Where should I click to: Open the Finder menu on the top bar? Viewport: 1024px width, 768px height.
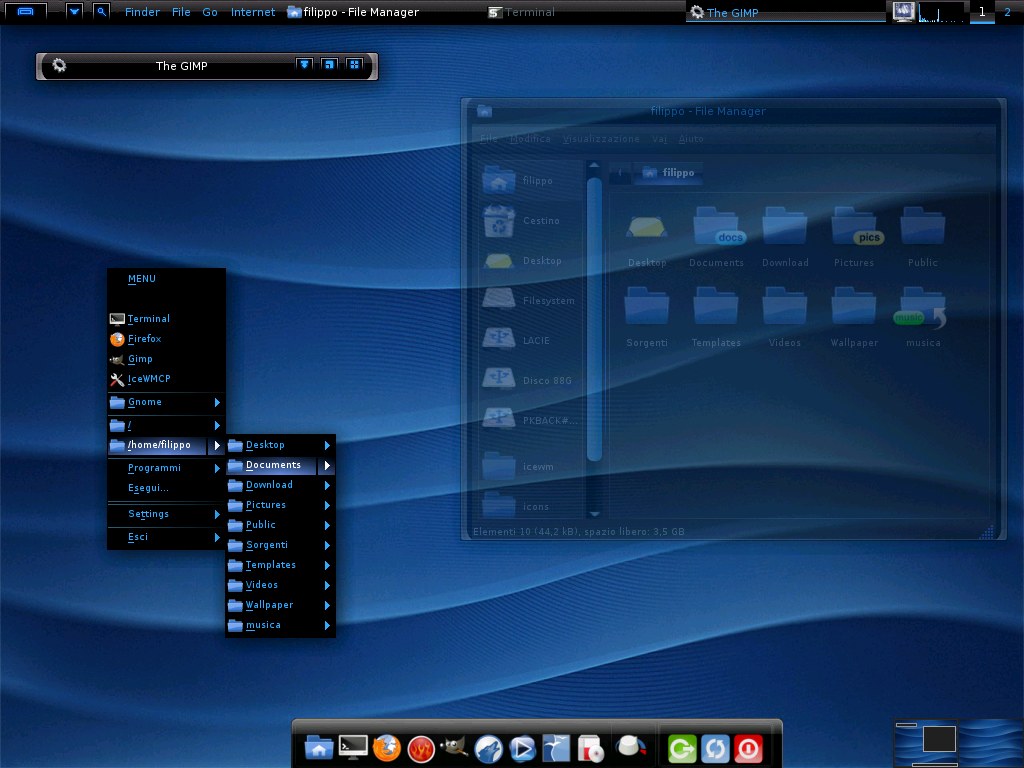point(142,12)
